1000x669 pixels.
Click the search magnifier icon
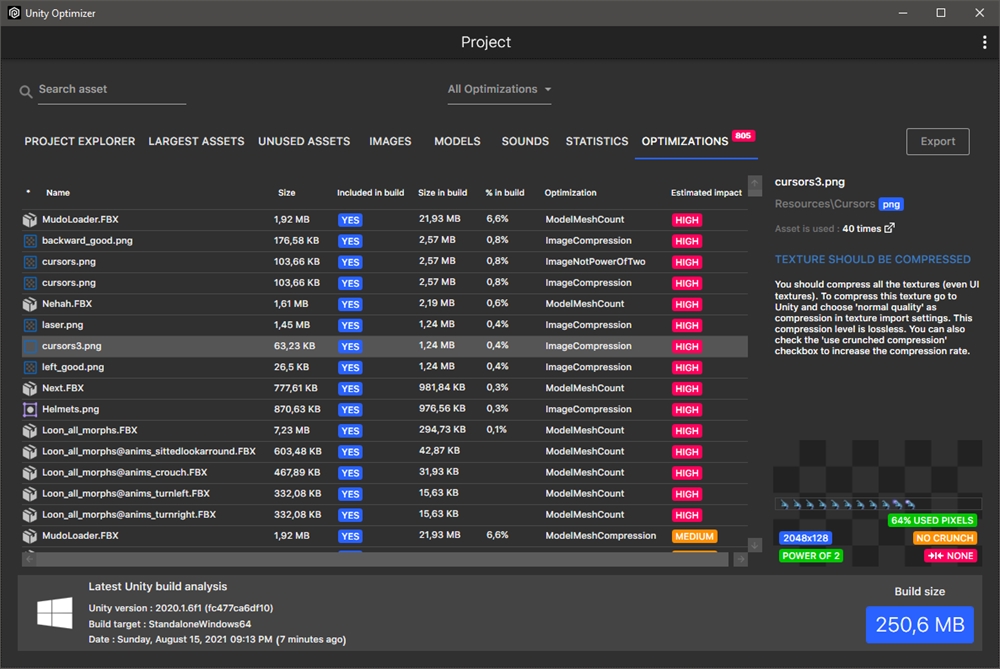pyautogui.click(x=26, y=91)
